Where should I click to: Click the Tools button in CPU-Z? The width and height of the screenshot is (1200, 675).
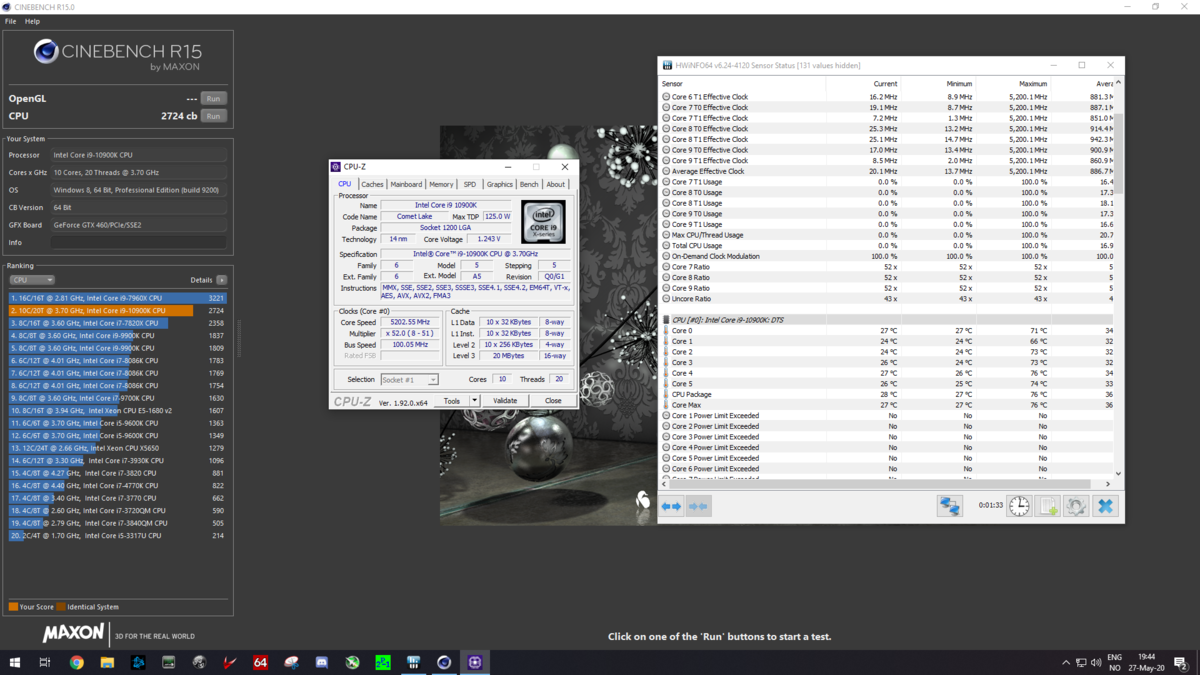(x=452, y=401)
